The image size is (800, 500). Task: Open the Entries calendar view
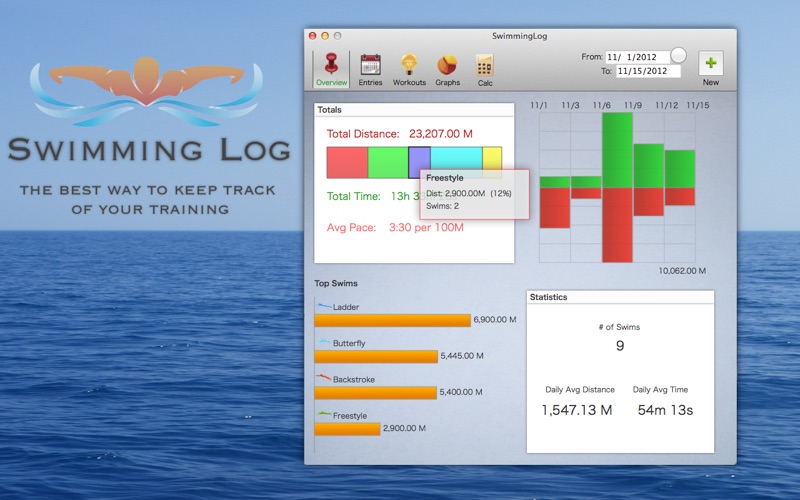[370, 69]
